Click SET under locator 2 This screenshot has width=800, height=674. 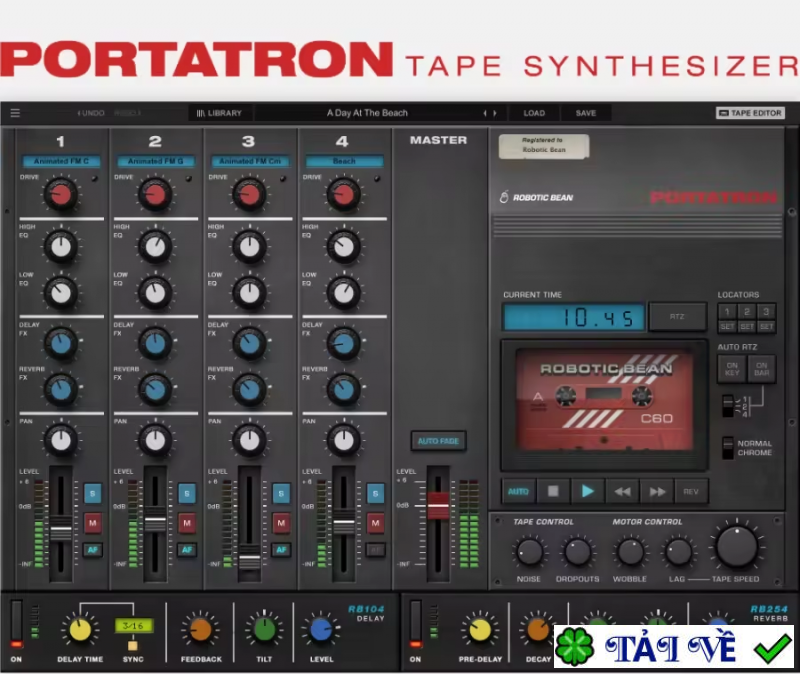pyautogui.click(x=746, y=327)
